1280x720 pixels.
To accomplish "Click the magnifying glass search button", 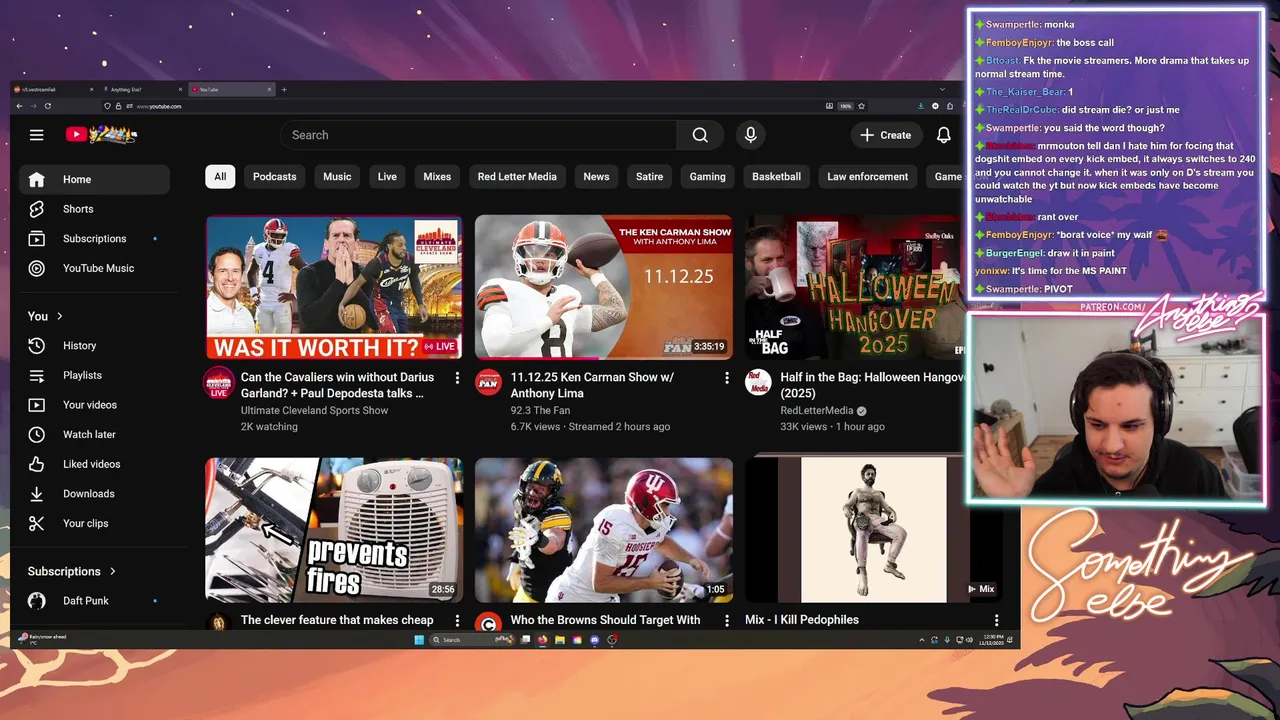I will click(x=700, y=135).
